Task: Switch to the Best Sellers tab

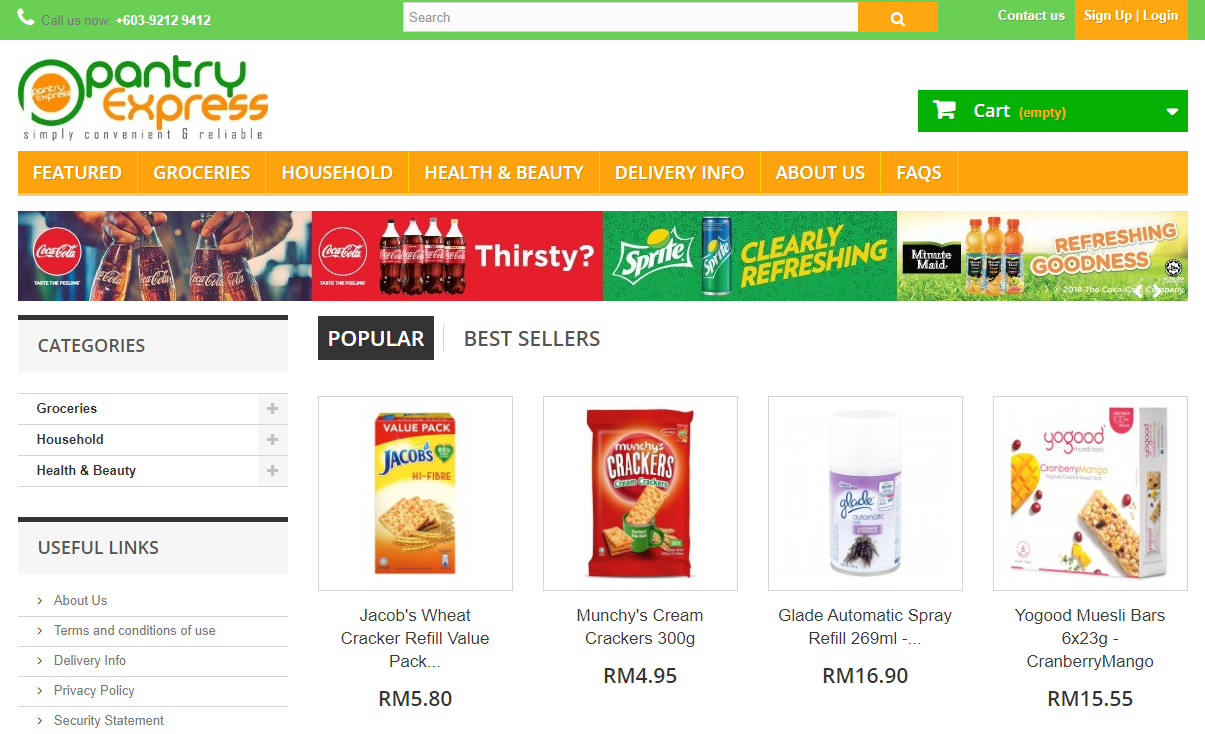Action: 532,338
